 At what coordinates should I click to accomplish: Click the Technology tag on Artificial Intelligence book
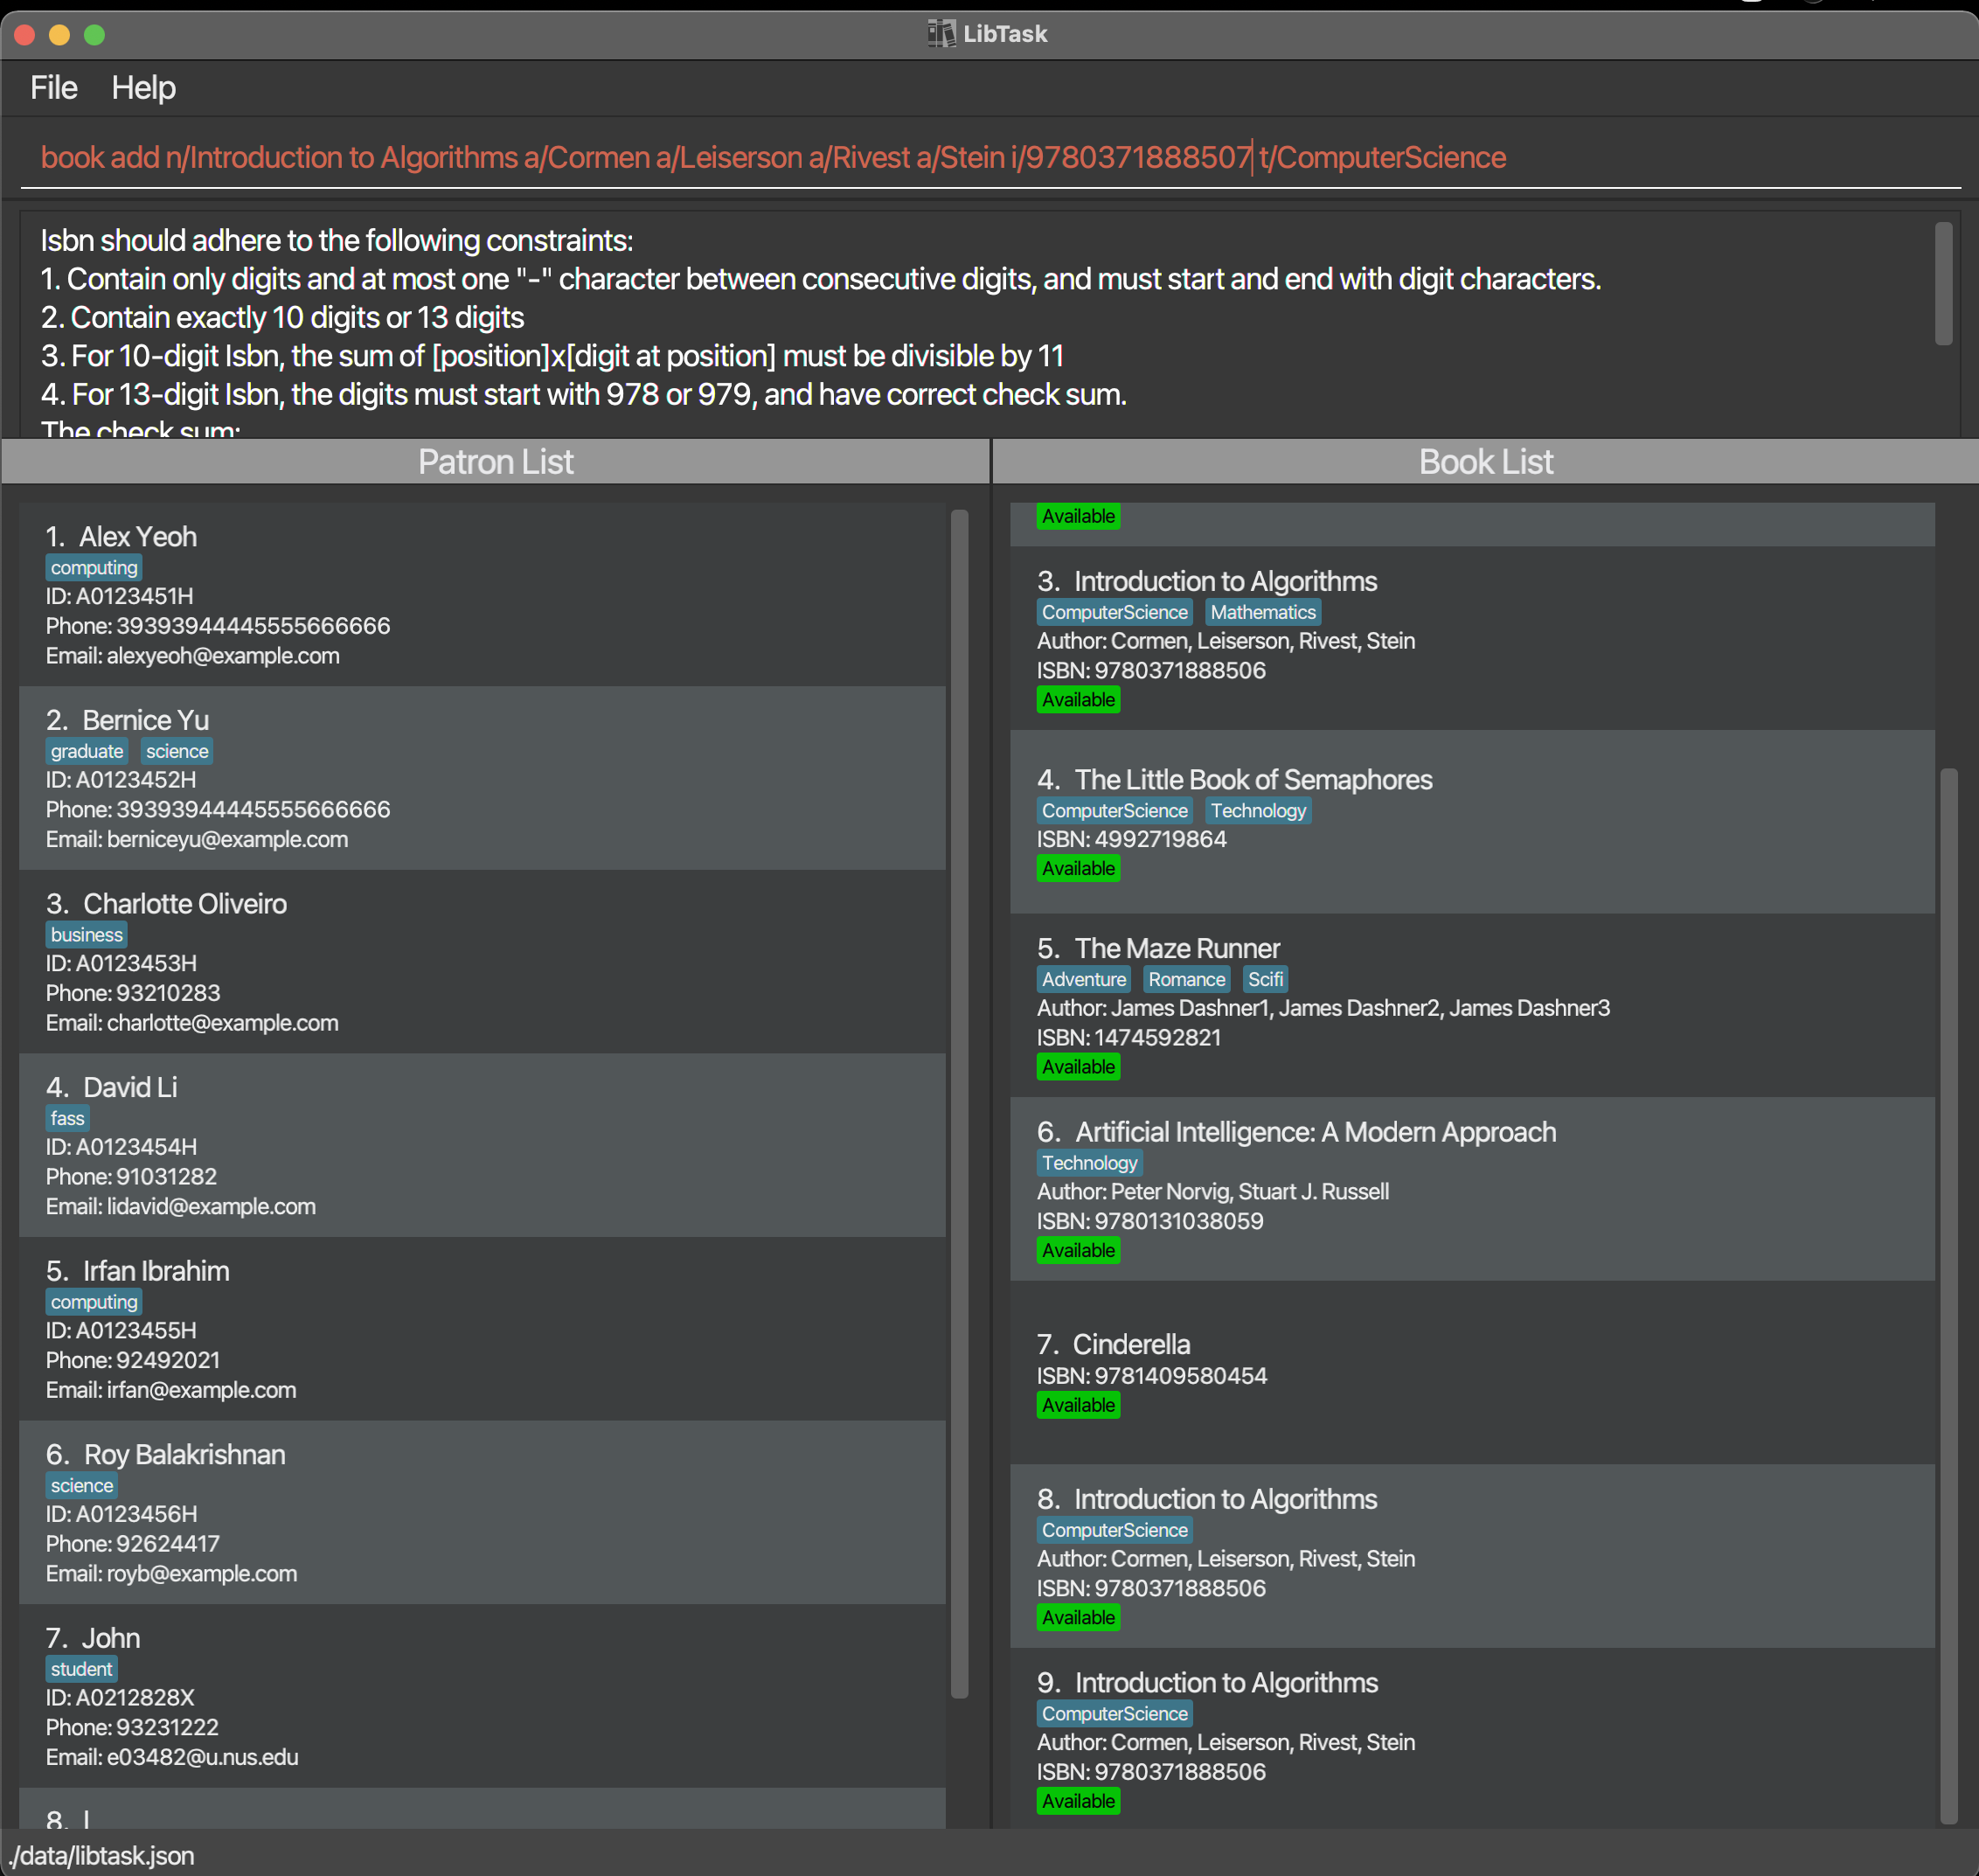pos(1089,1163)
